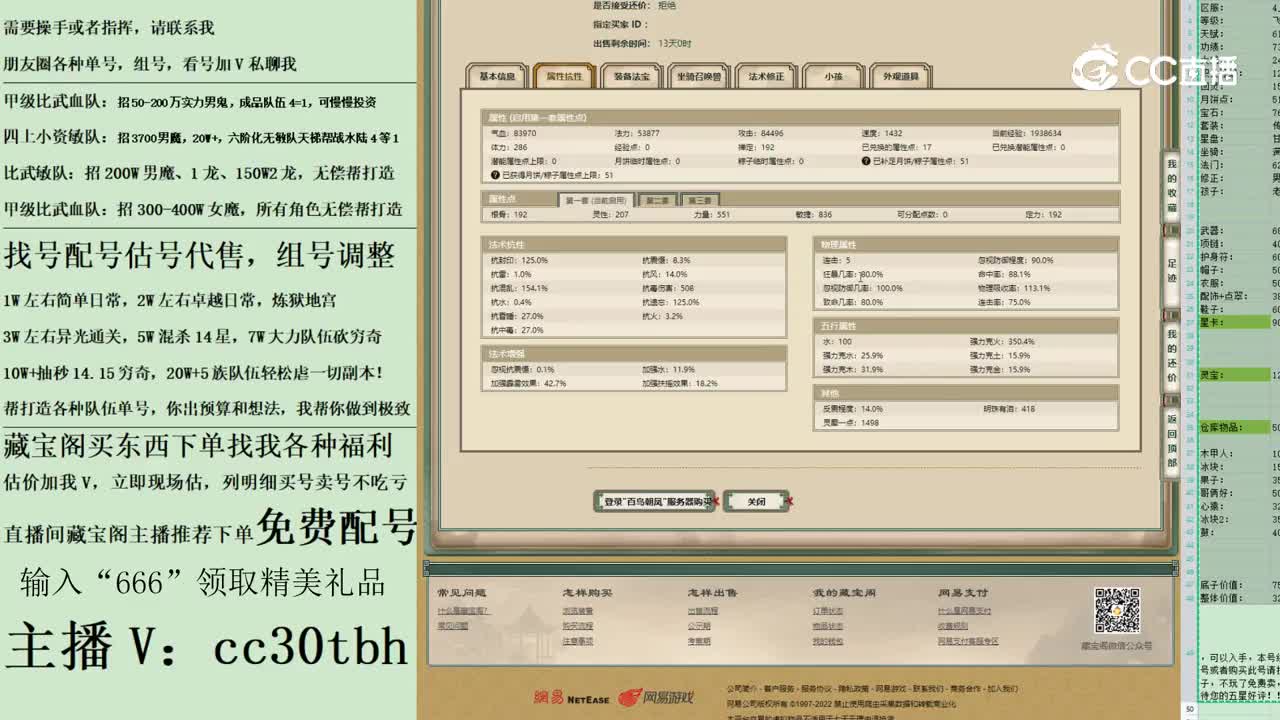Screen dimensions: 1280x720
Task: Click 商务合作 footer link
Action: tap(964, 689)
